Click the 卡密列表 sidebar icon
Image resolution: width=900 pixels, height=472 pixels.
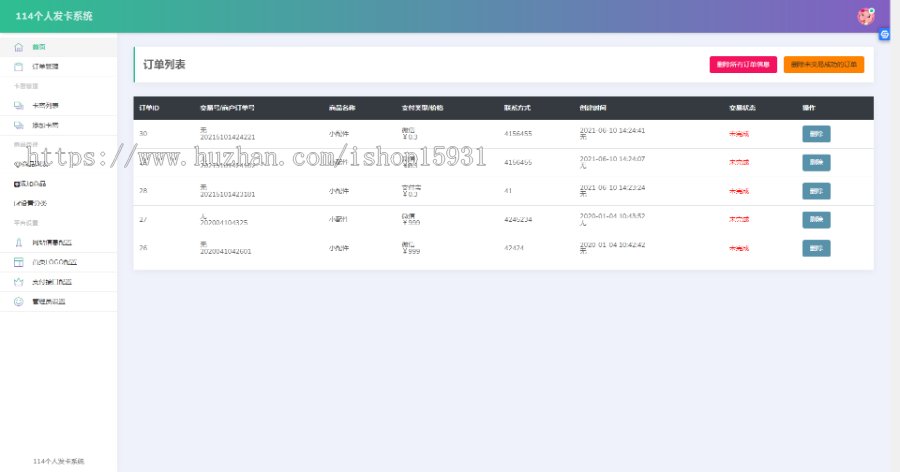(18, 106)
